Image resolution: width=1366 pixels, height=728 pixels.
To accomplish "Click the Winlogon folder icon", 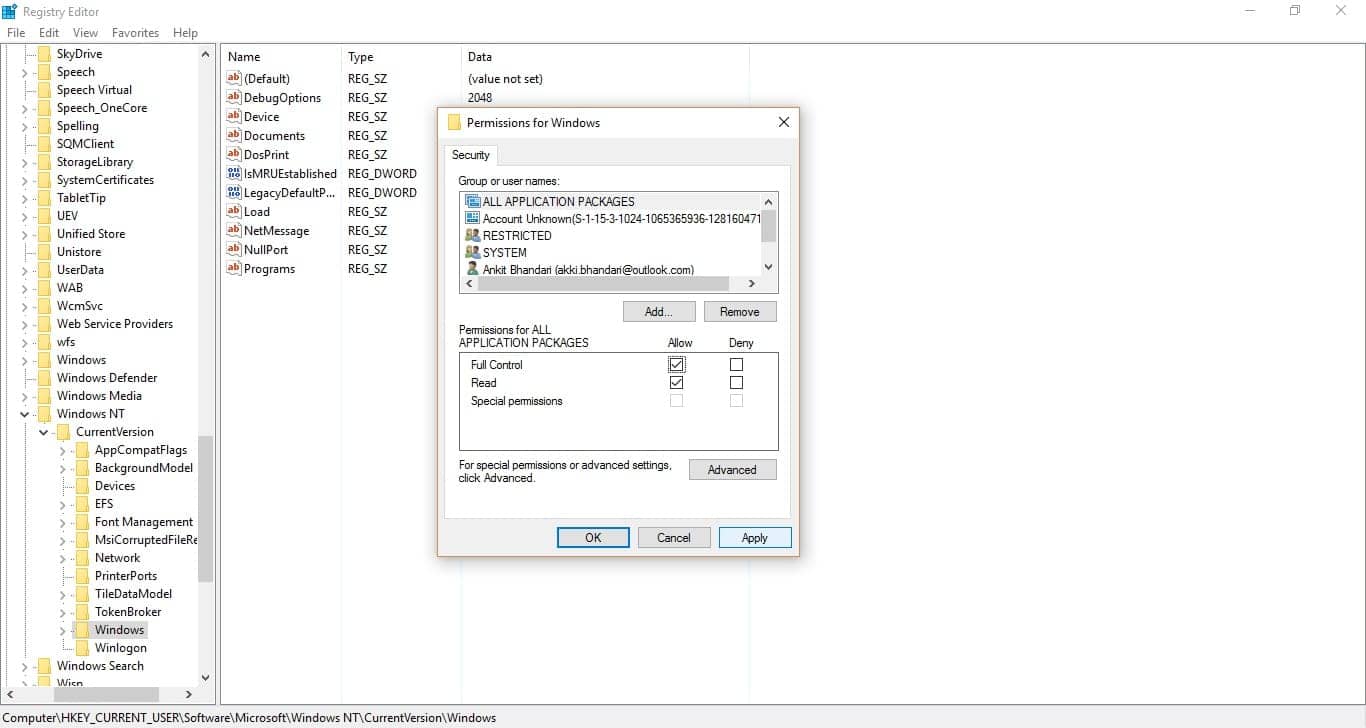I will pyautogui.click(x=82, y=648).
